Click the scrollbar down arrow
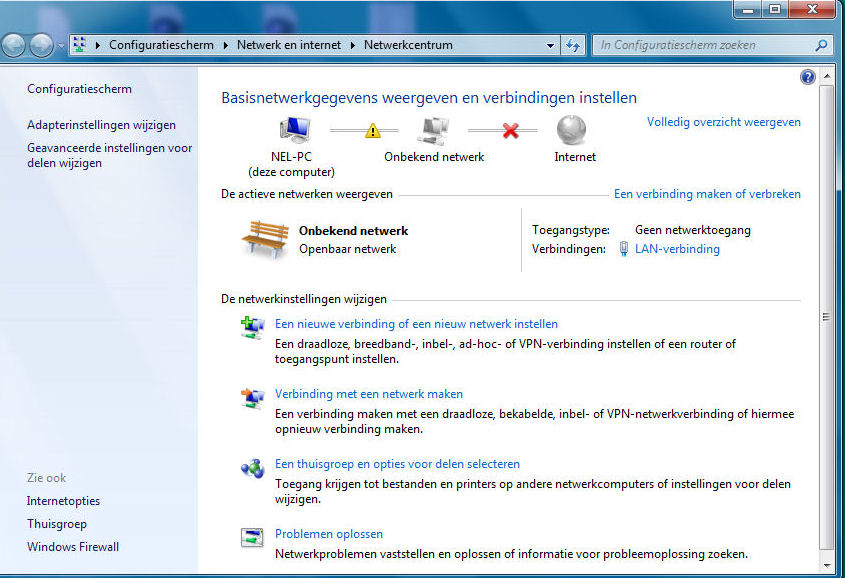 tap(827, 566)
